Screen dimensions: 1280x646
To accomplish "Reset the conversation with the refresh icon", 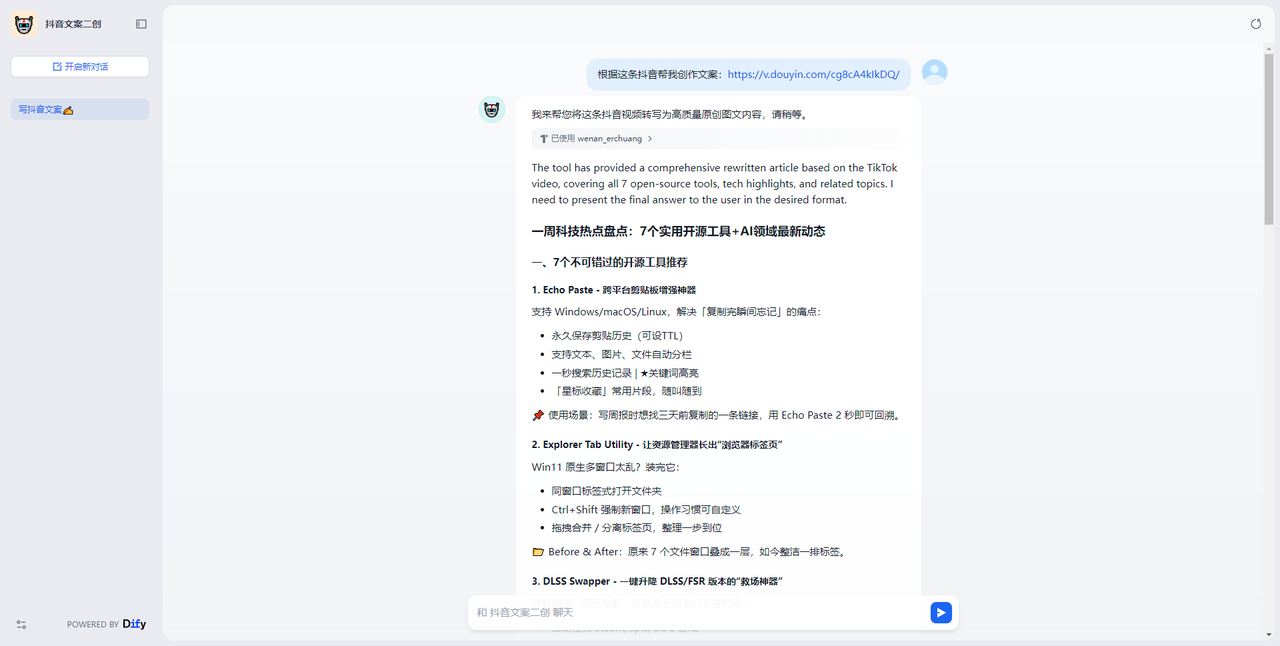I will pos(1256,24).
